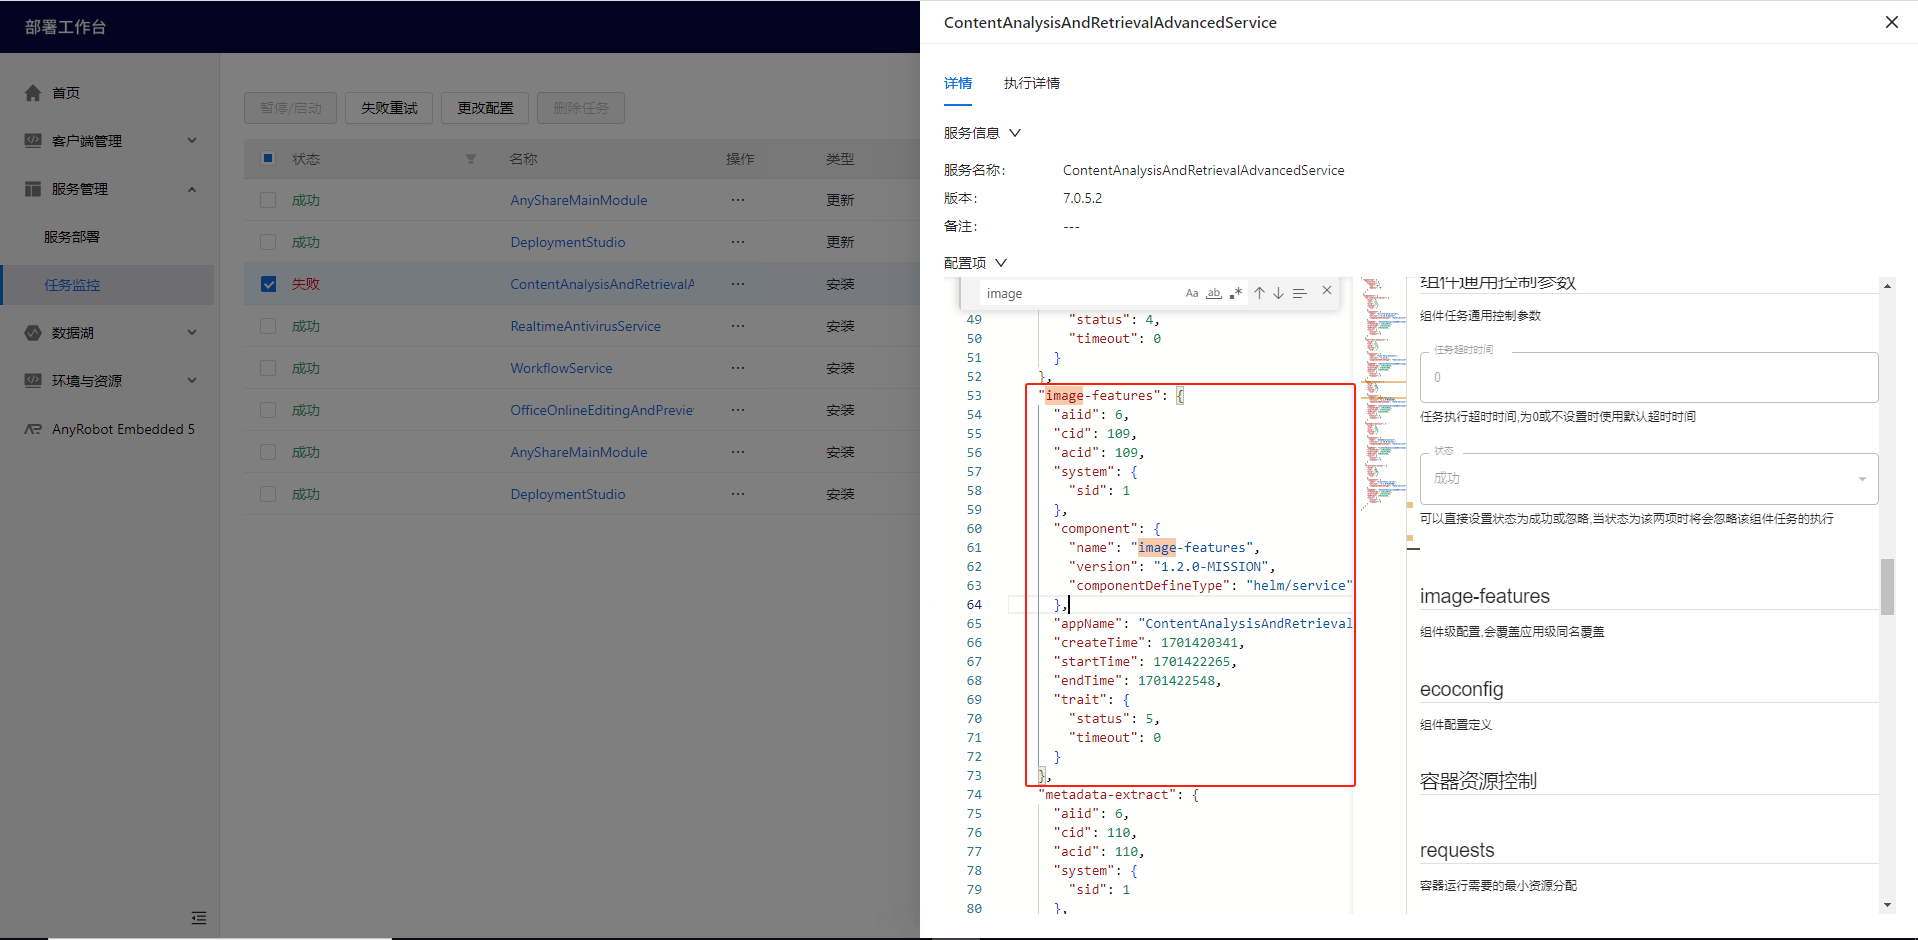Open the RealtimeAntivirusService link
Screen dimensions: 1918x940
click(x=585, y=326)
